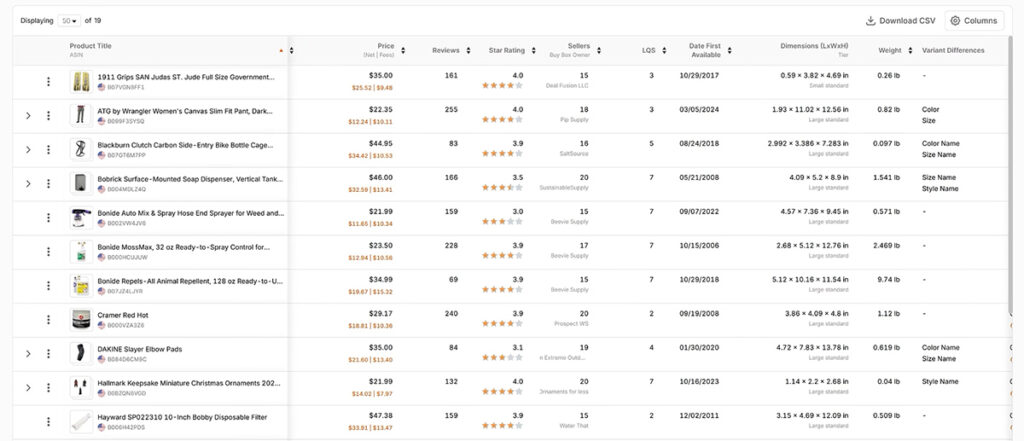Open the Columns settings button
This screenshot has width=1024, height=441.
click(x=974, y=20)
